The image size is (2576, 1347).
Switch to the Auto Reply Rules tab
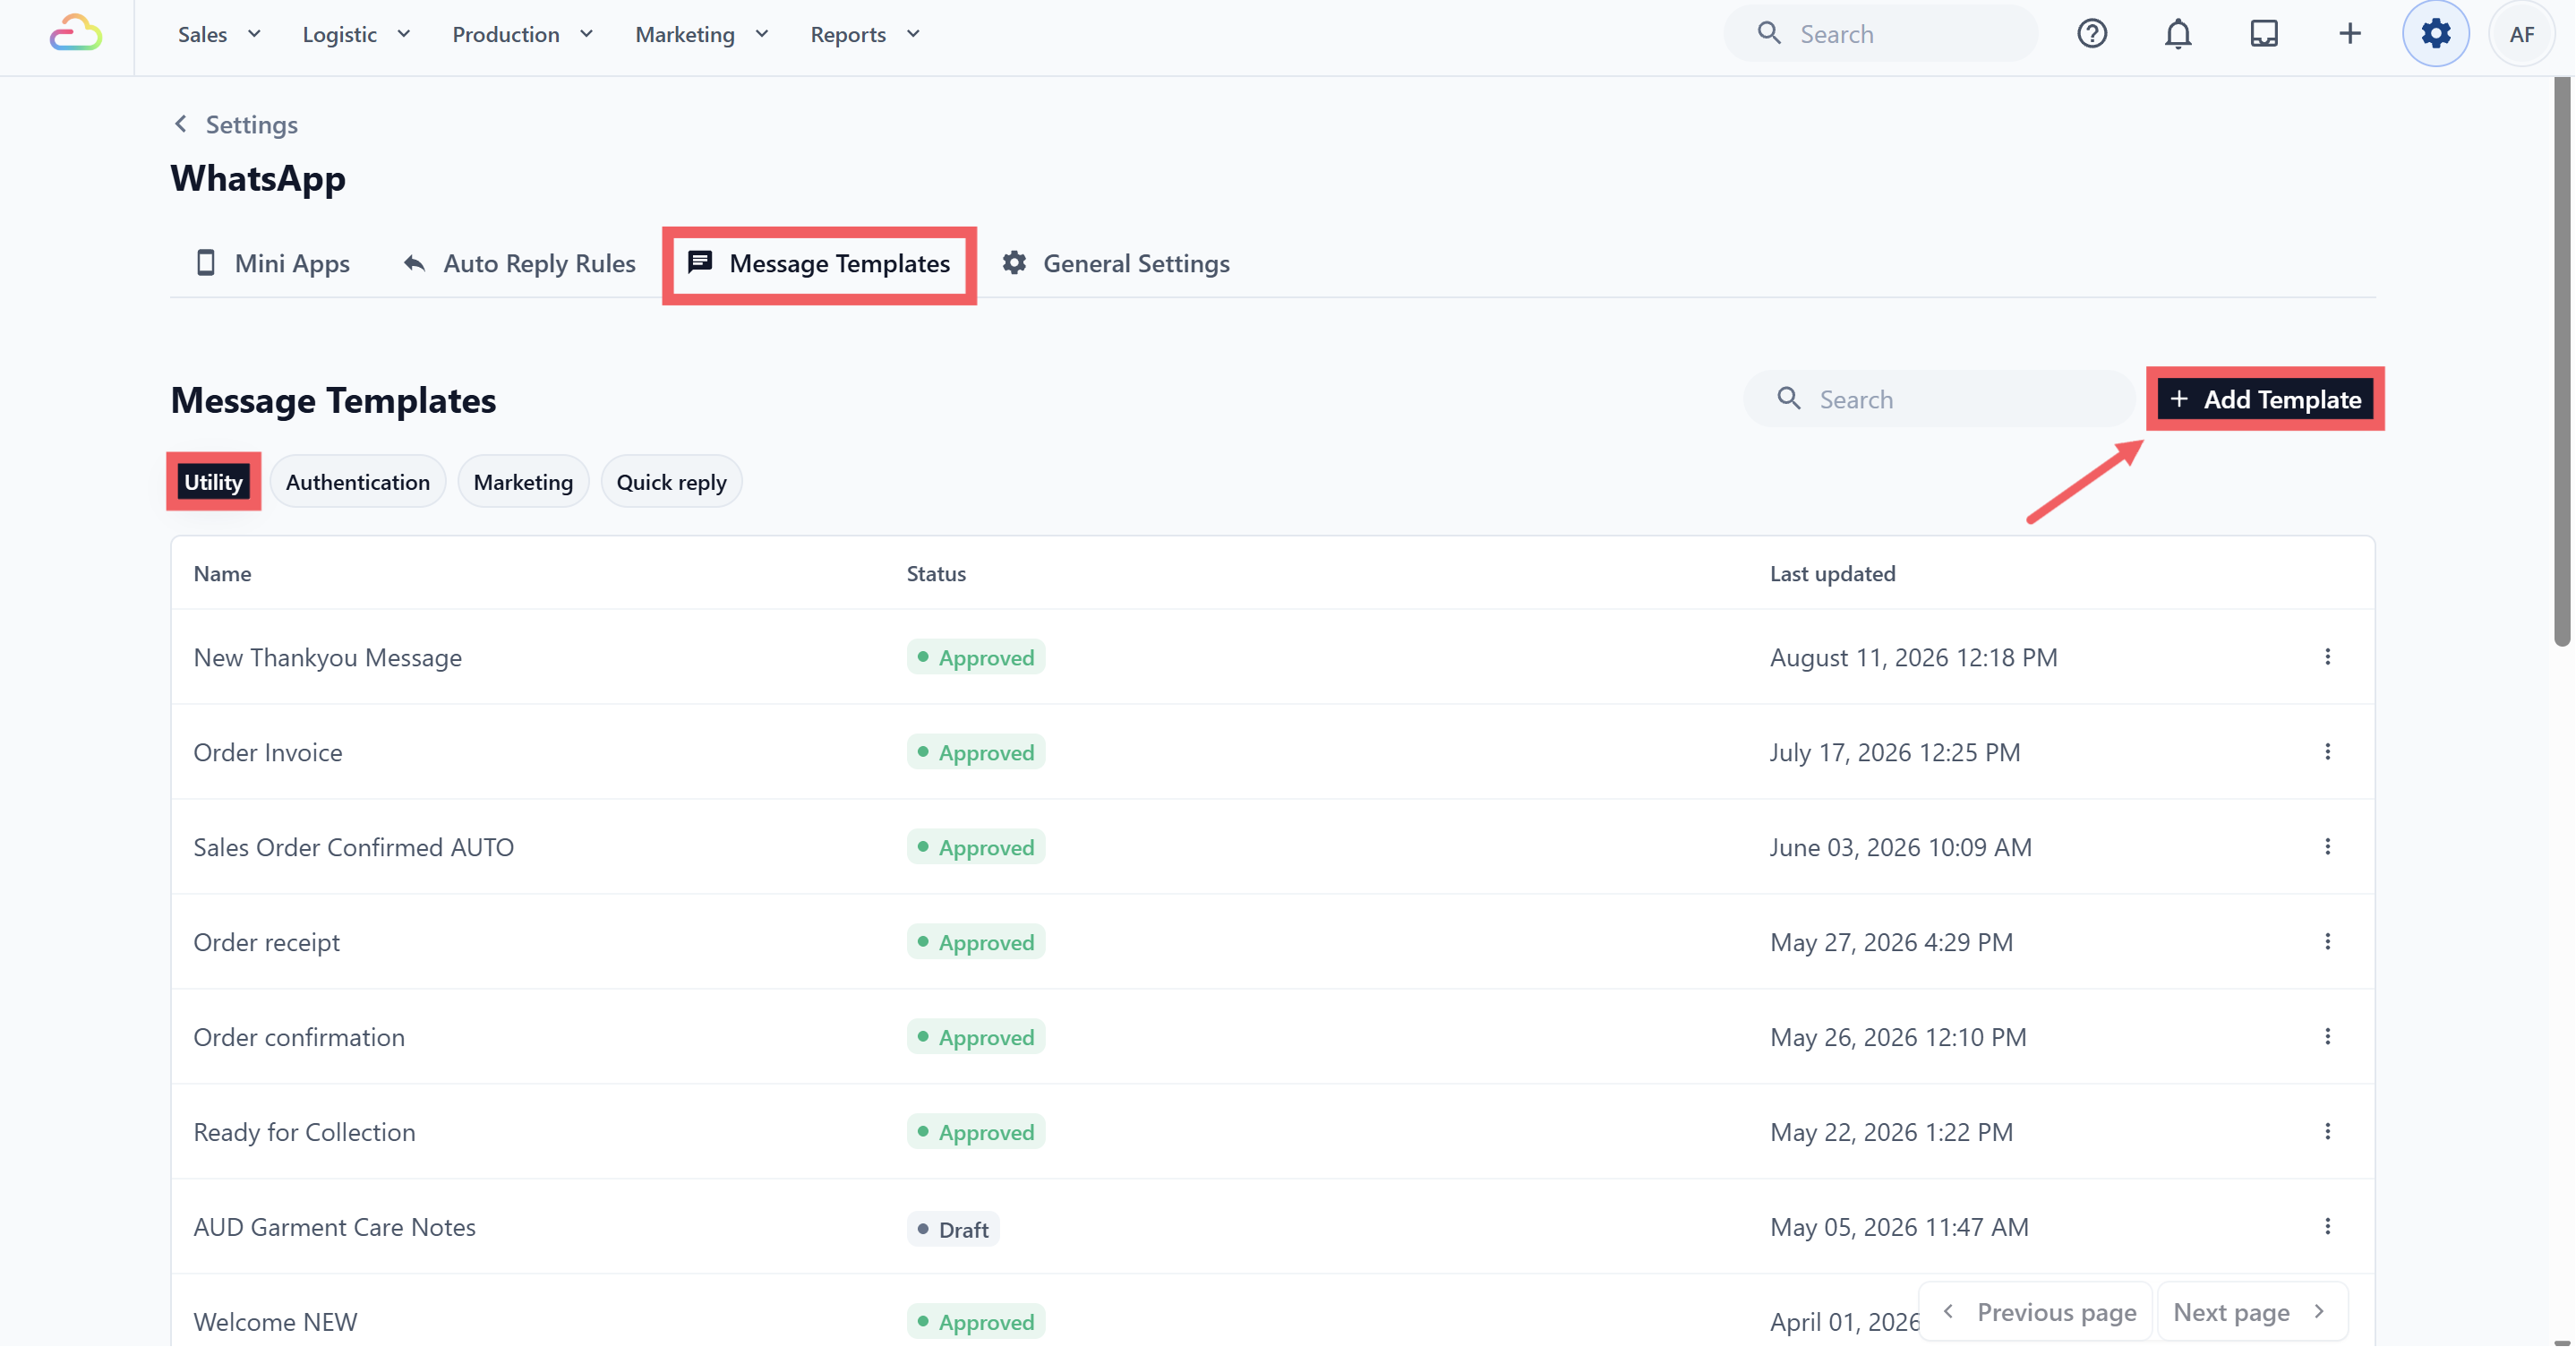519,263
